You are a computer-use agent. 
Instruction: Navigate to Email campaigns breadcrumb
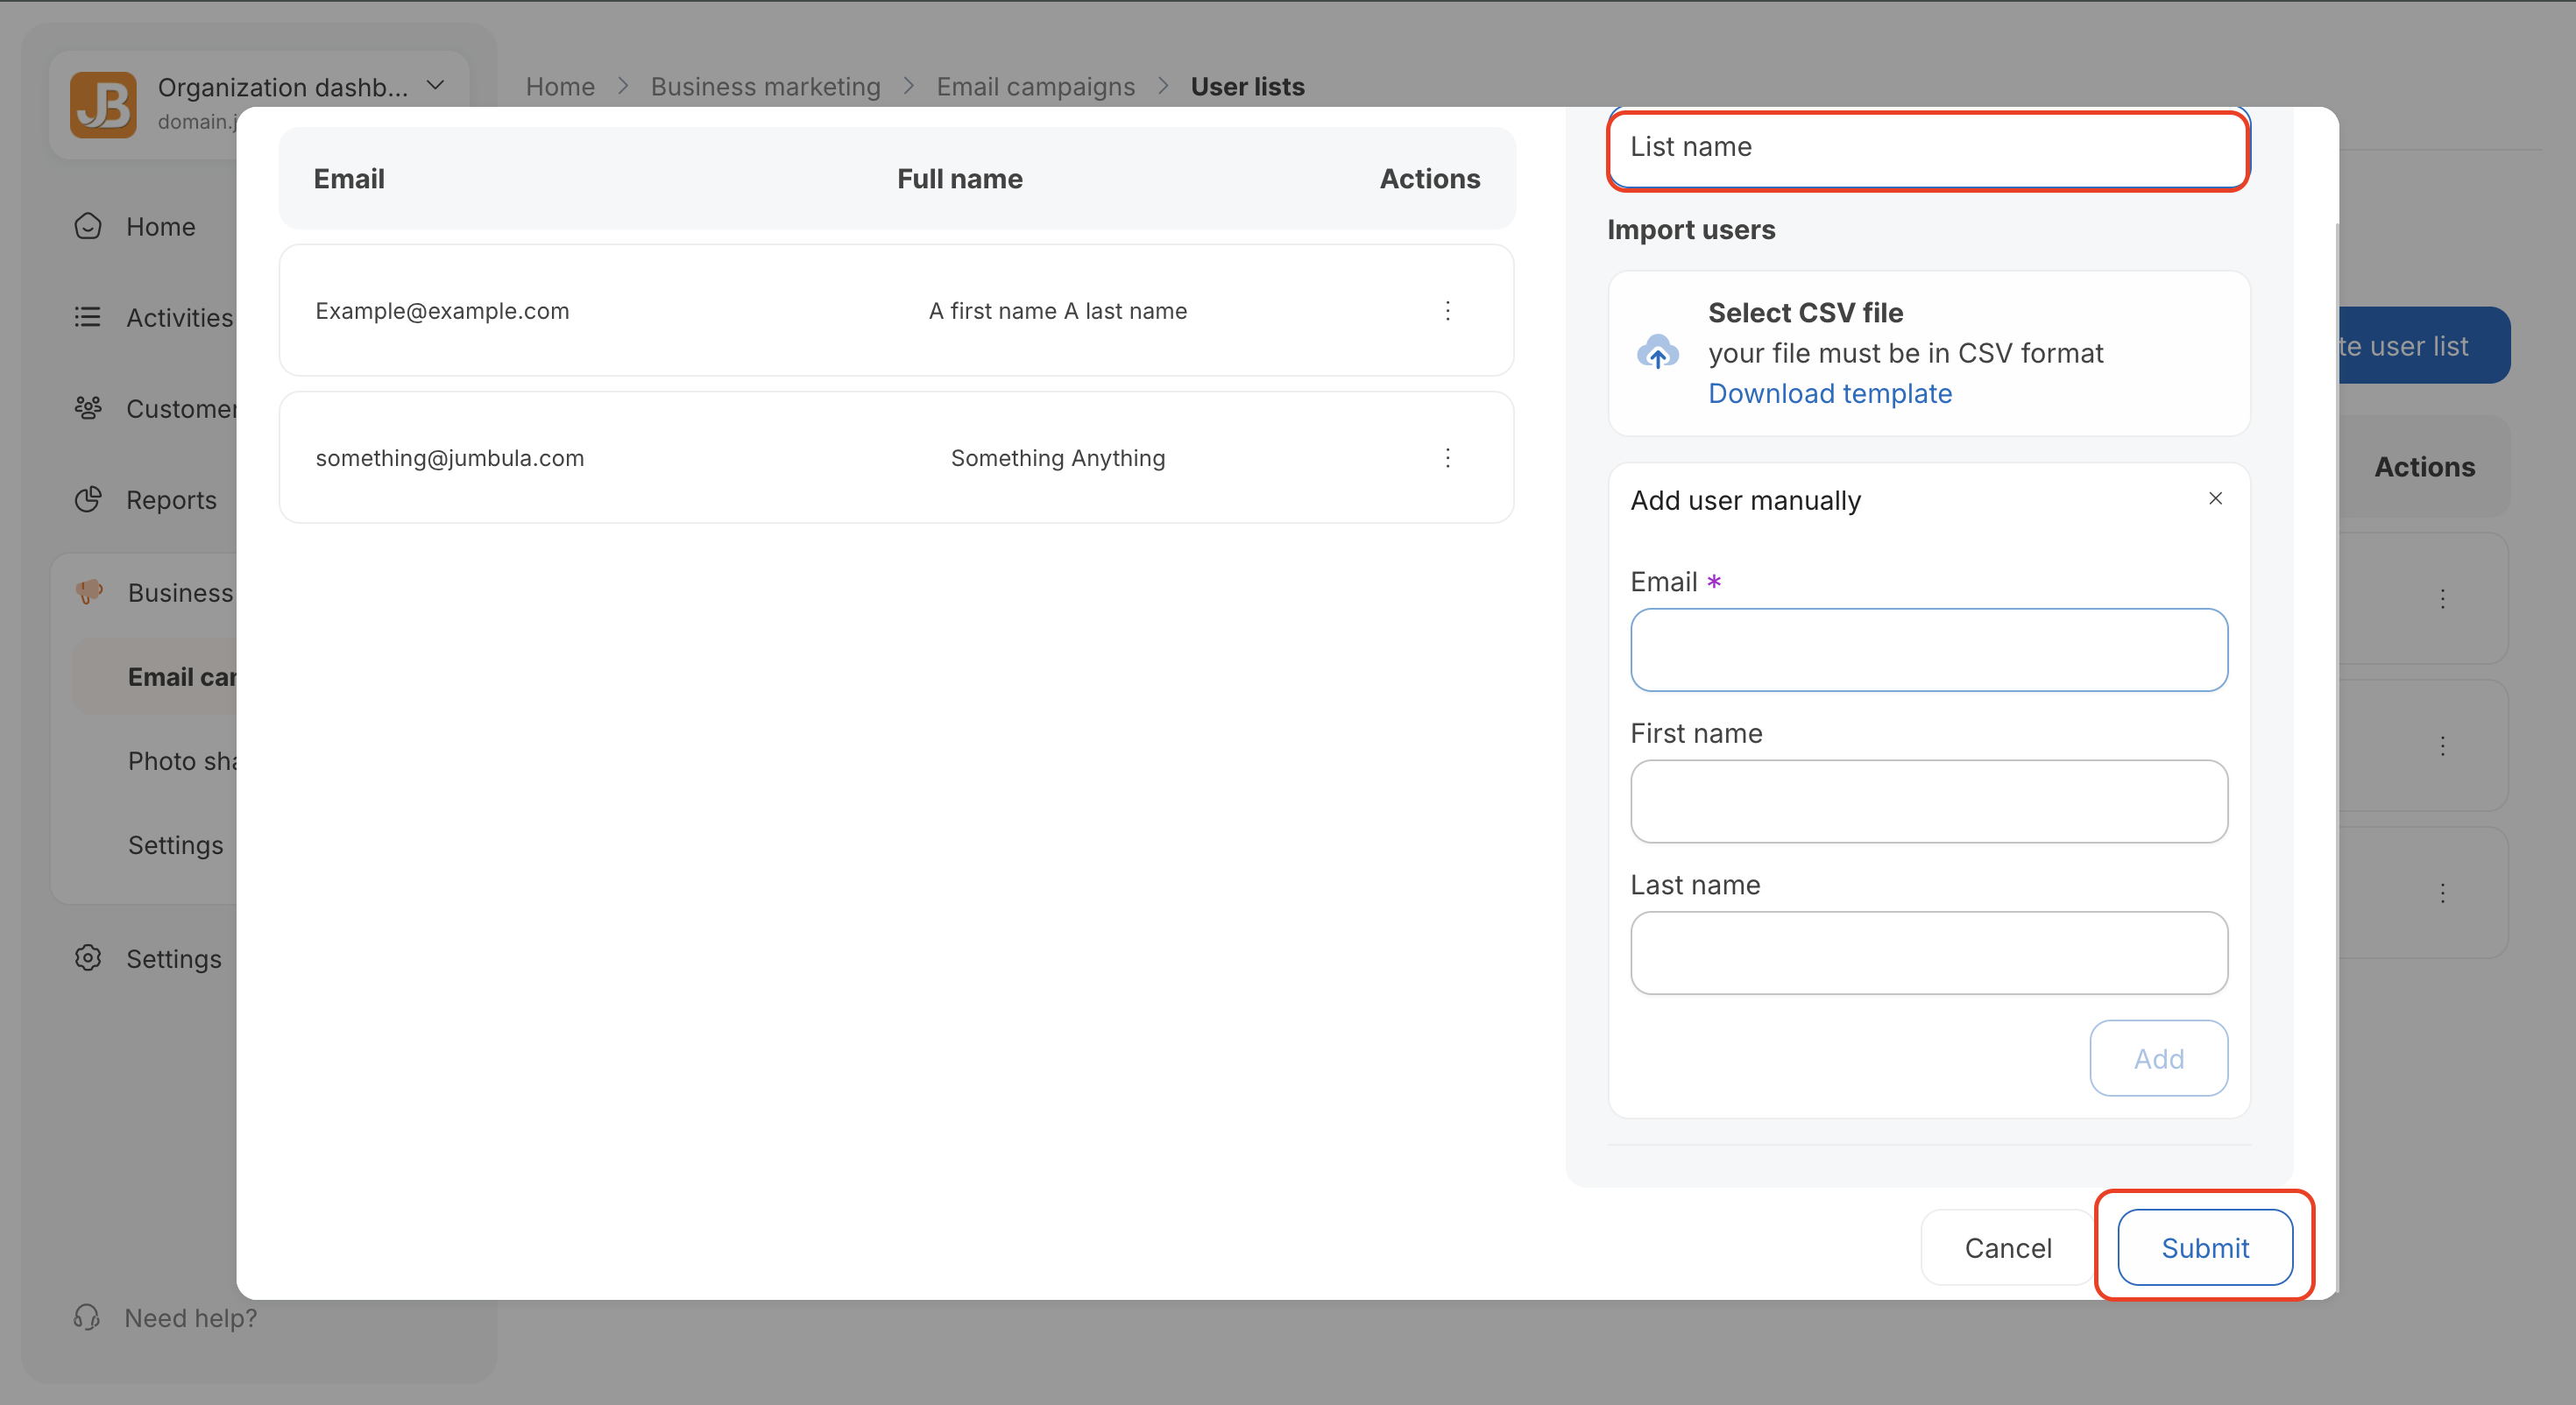pyautogui.click(x=1036, y=86)
